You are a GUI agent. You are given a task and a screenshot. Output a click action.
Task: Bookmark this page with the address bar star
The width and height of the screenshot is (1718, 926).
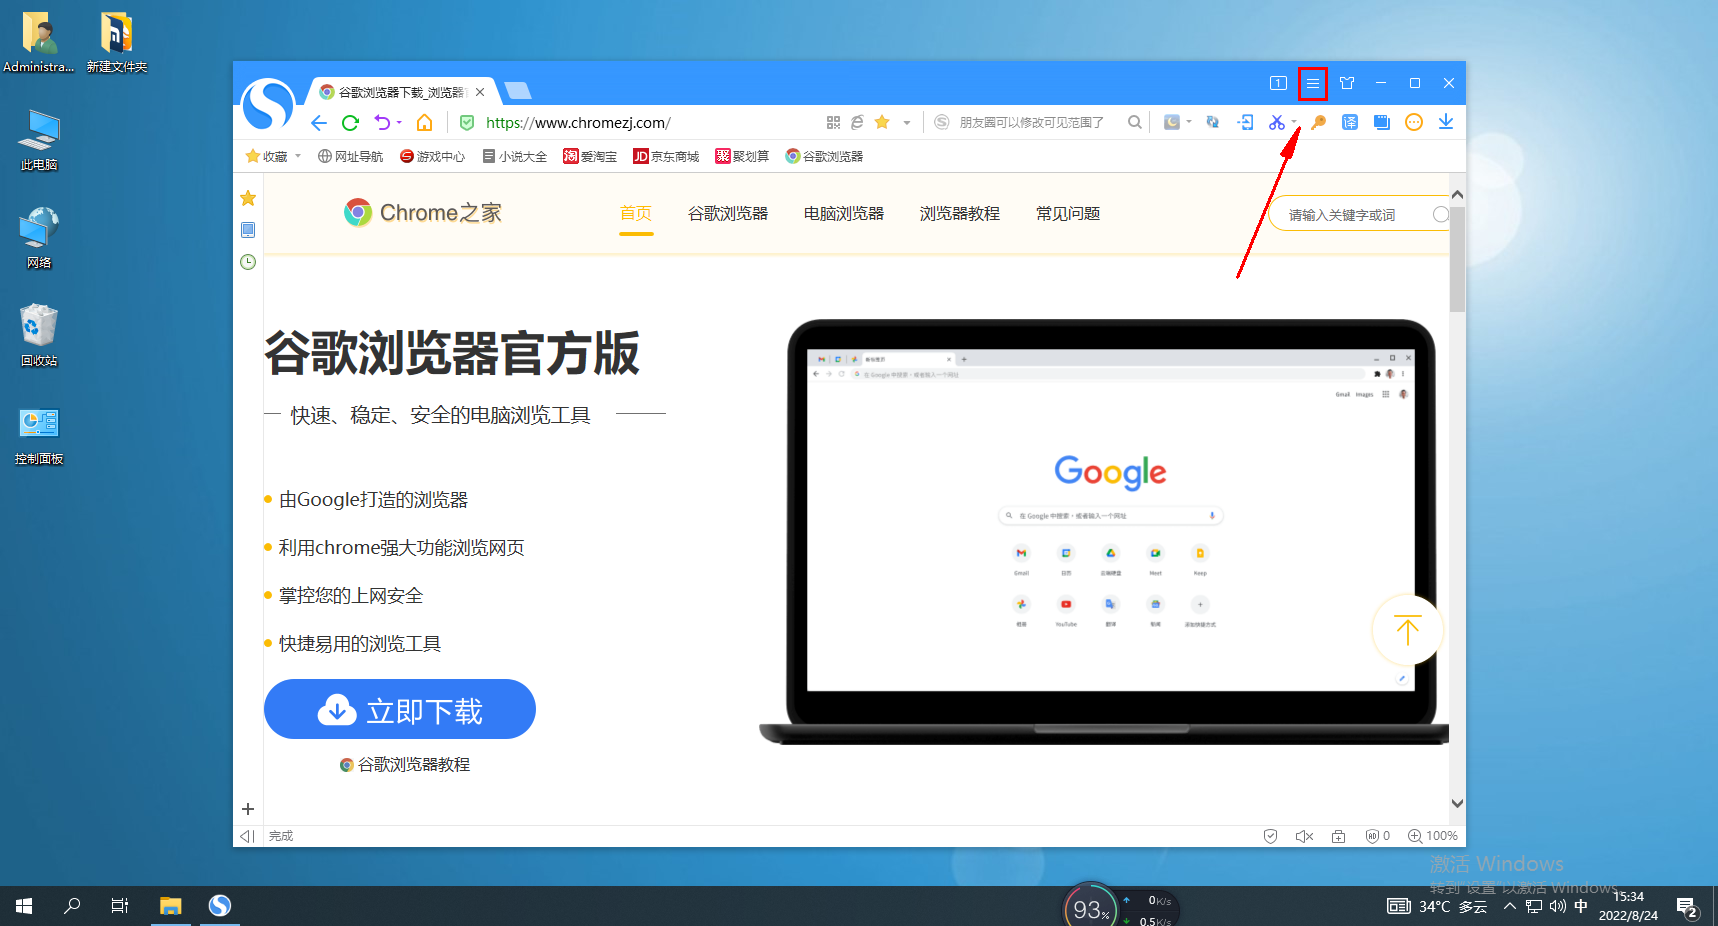(882, 122)
